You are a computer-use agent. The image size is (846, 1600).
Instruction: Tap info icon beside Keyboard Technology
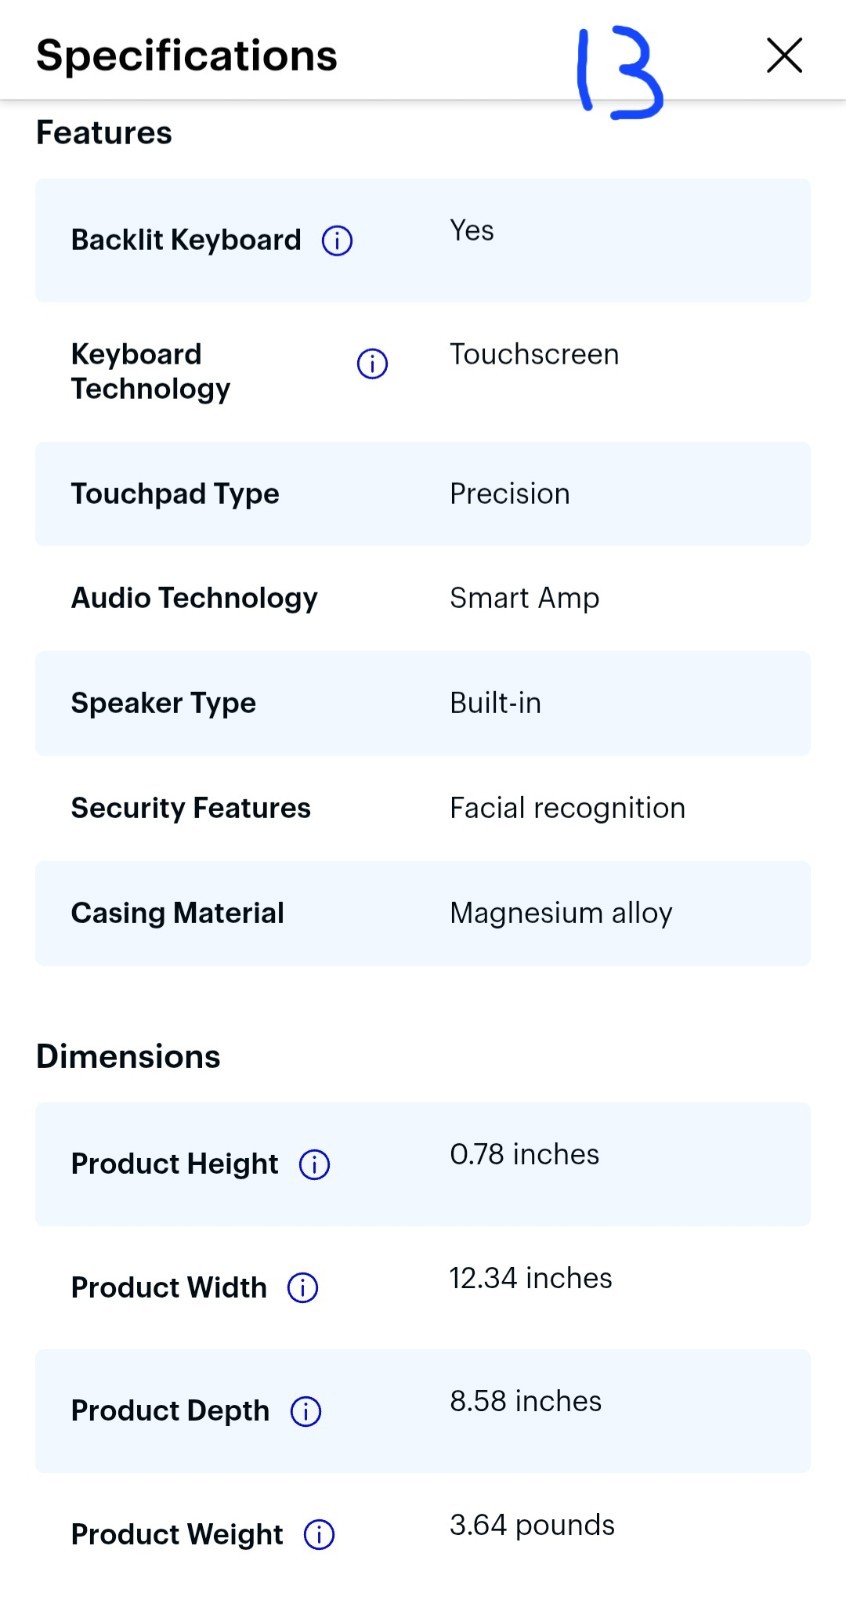pyautogui.click(x=372, y=364)
